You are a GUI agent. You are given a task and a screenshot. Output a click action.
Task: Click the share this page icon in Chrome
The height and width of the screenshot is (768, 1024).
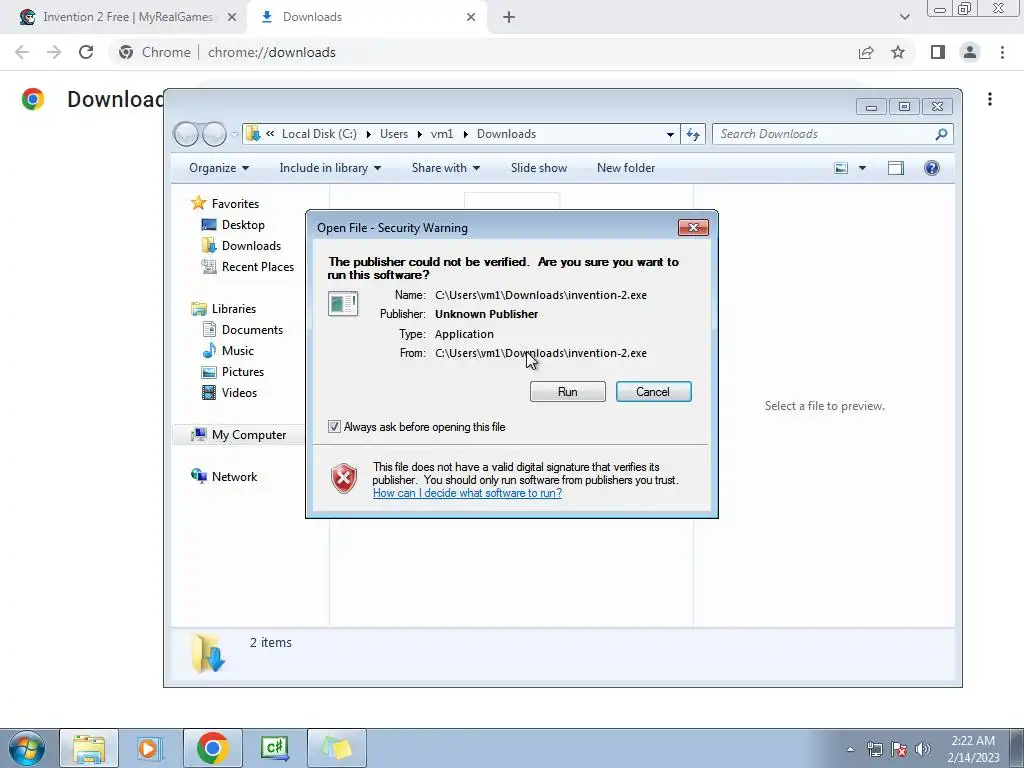click(x=866, y=52)
